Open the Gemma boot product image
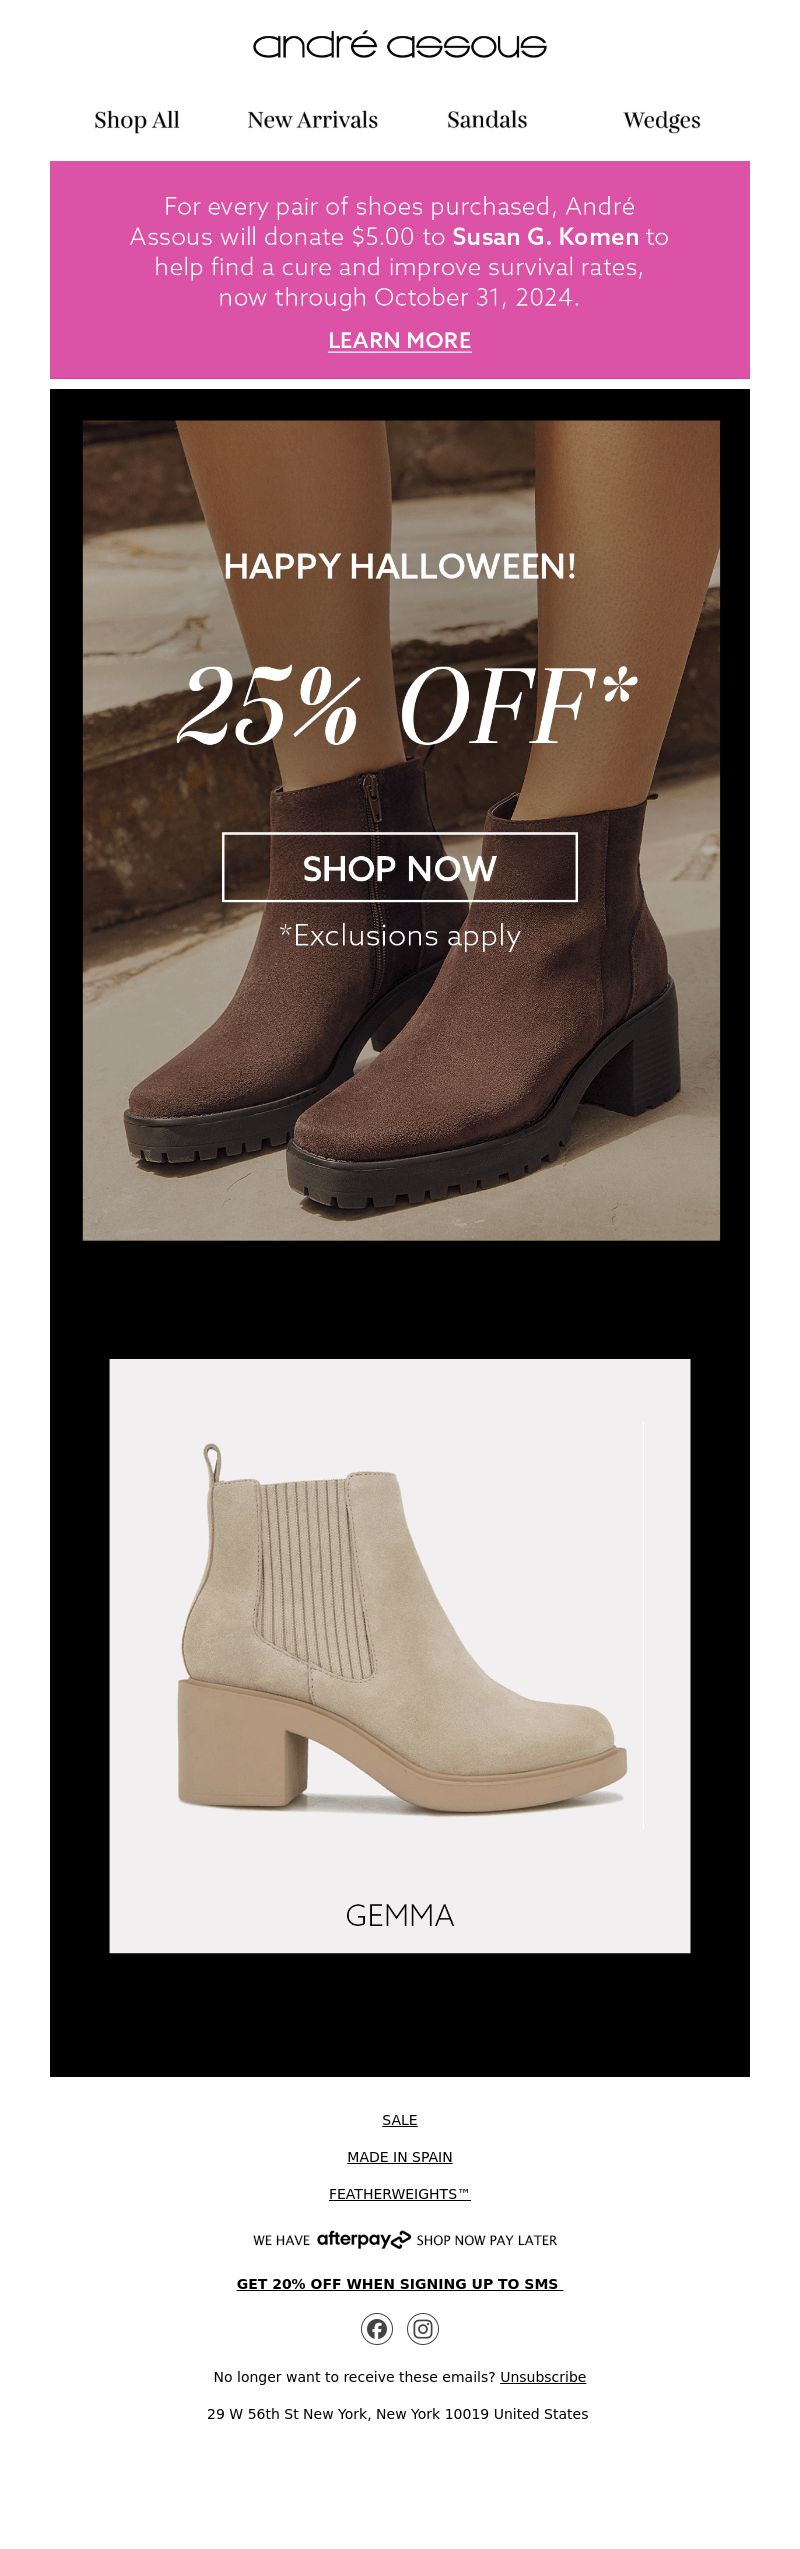This screenshot has width=800, height=2549. point(400,1625)
